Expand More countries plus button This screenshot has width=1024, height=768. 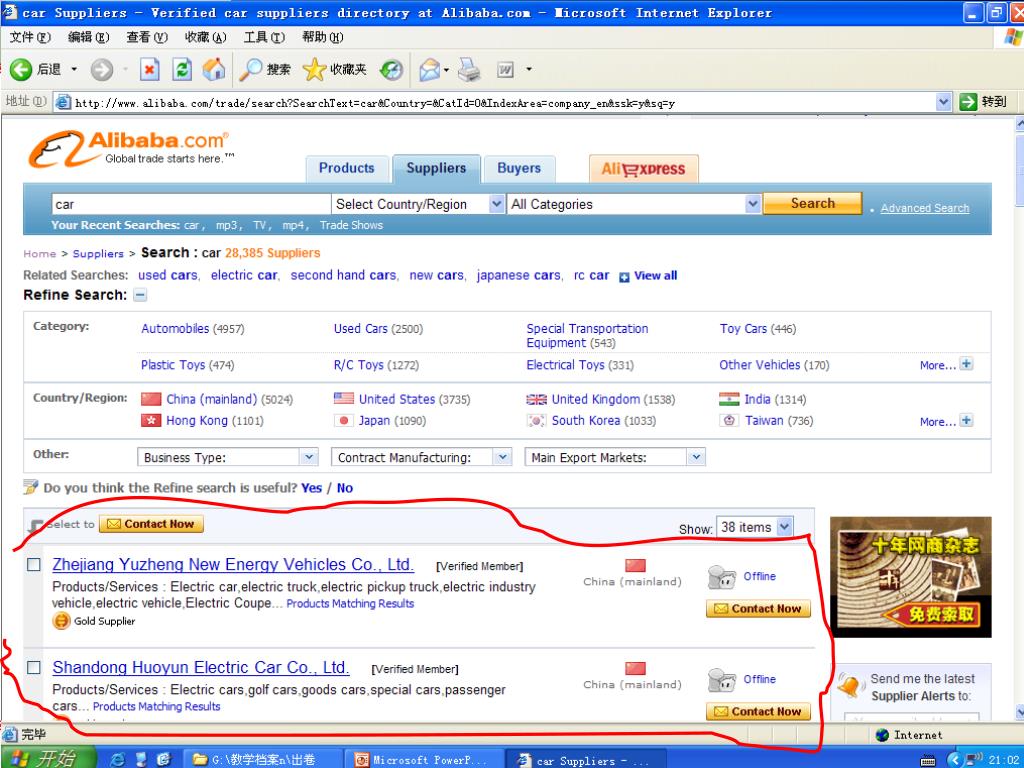point(966,420)
